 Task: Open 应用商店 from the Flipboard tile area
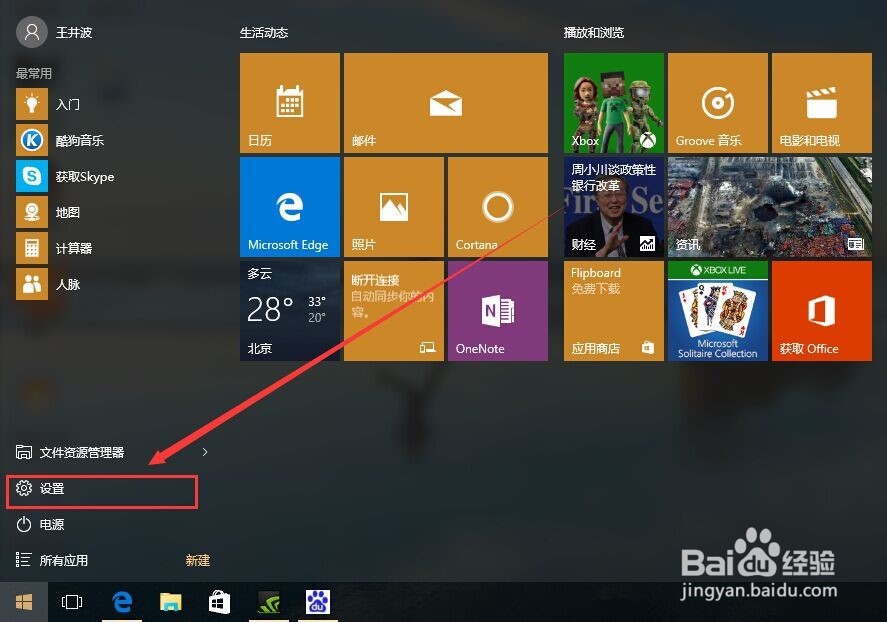click(613, 310)
